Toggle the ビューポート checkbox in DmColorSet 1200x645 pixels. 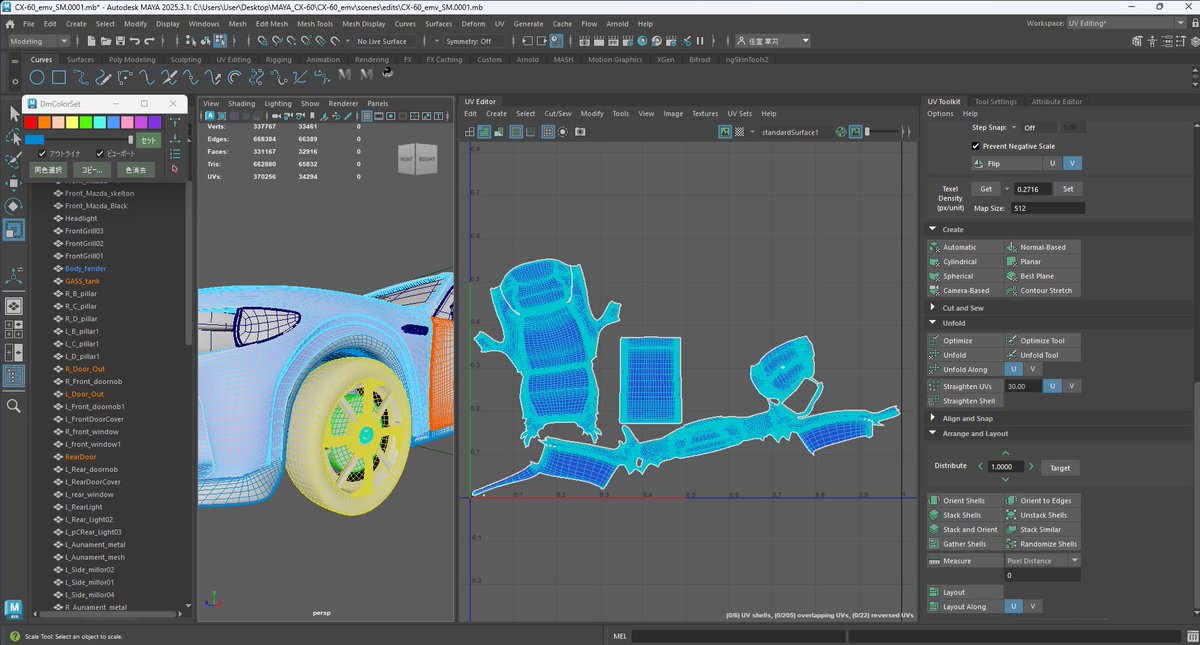(100, 153)
